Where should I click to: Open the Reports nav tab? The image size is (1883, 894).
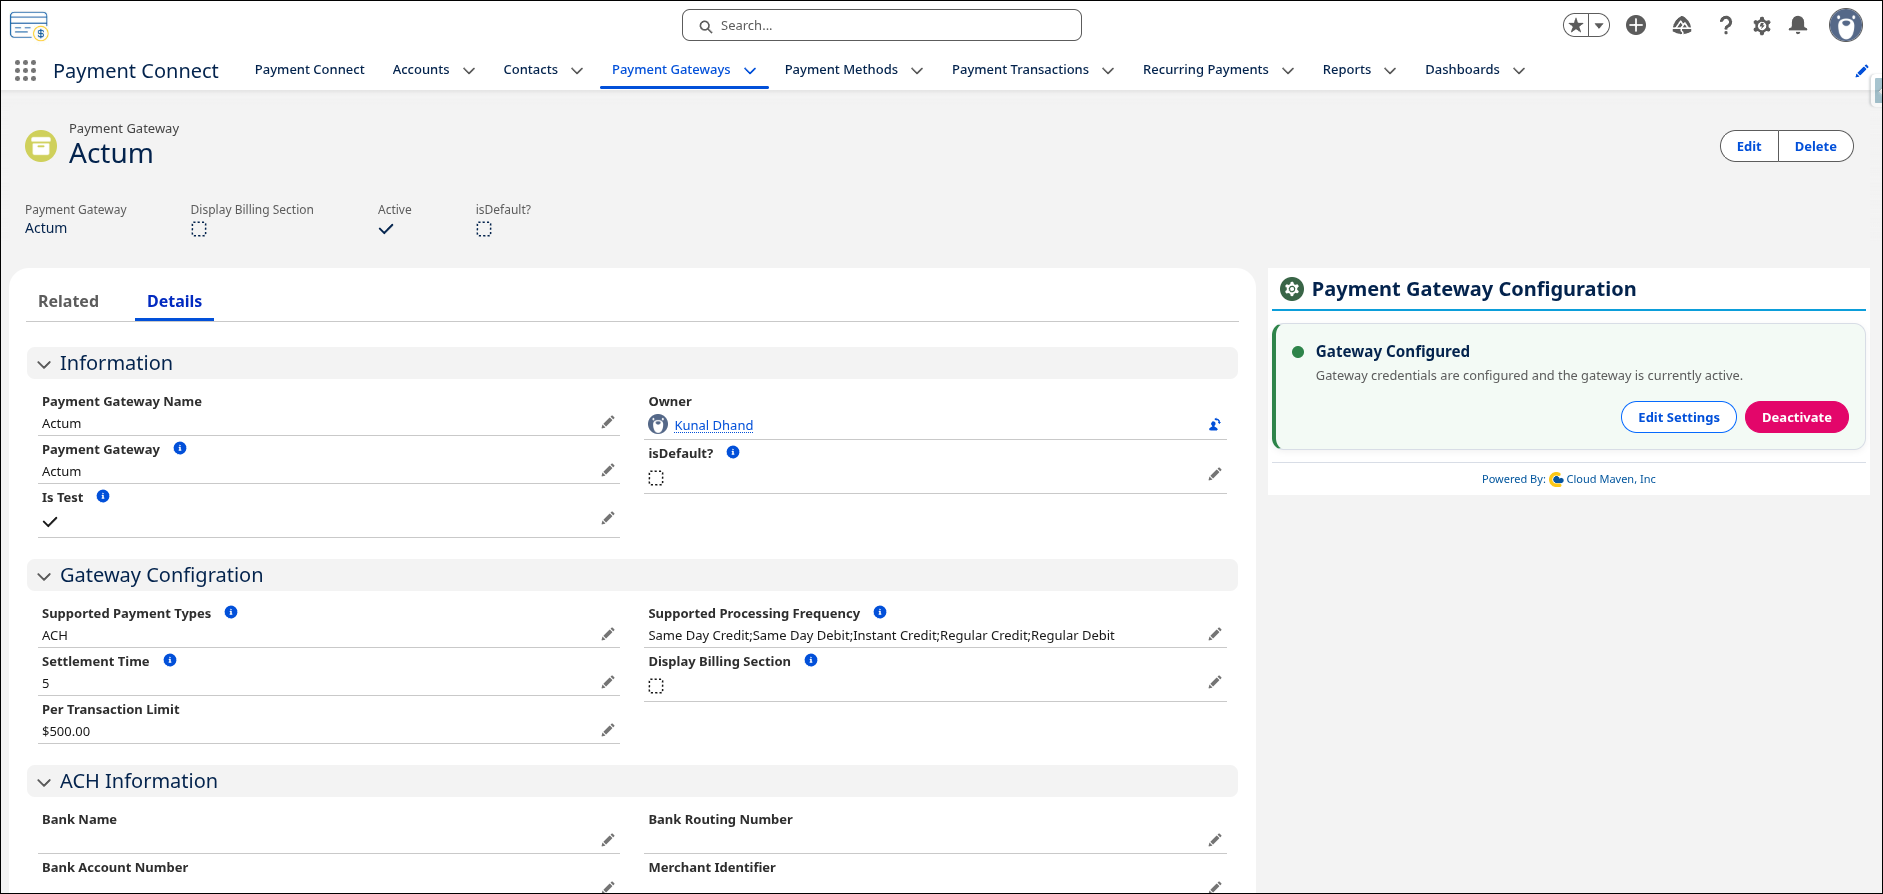tap(1347, 70)
